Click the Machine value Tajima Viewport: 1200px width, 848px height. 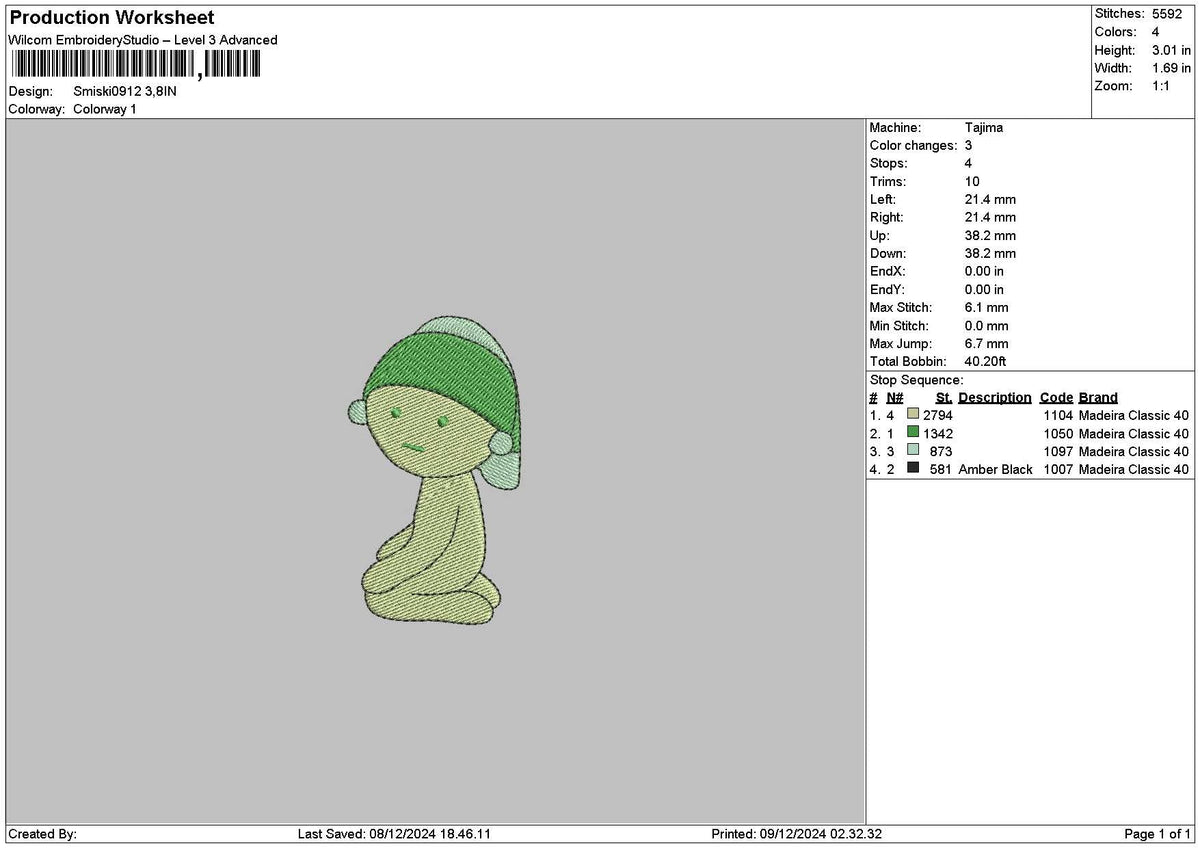pyautogui.click(x=984, y=128)
